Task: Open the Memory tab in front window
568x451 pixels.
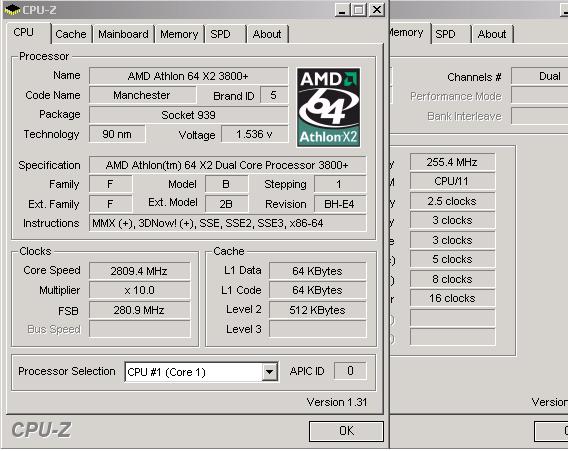Action: coord(179,34)
